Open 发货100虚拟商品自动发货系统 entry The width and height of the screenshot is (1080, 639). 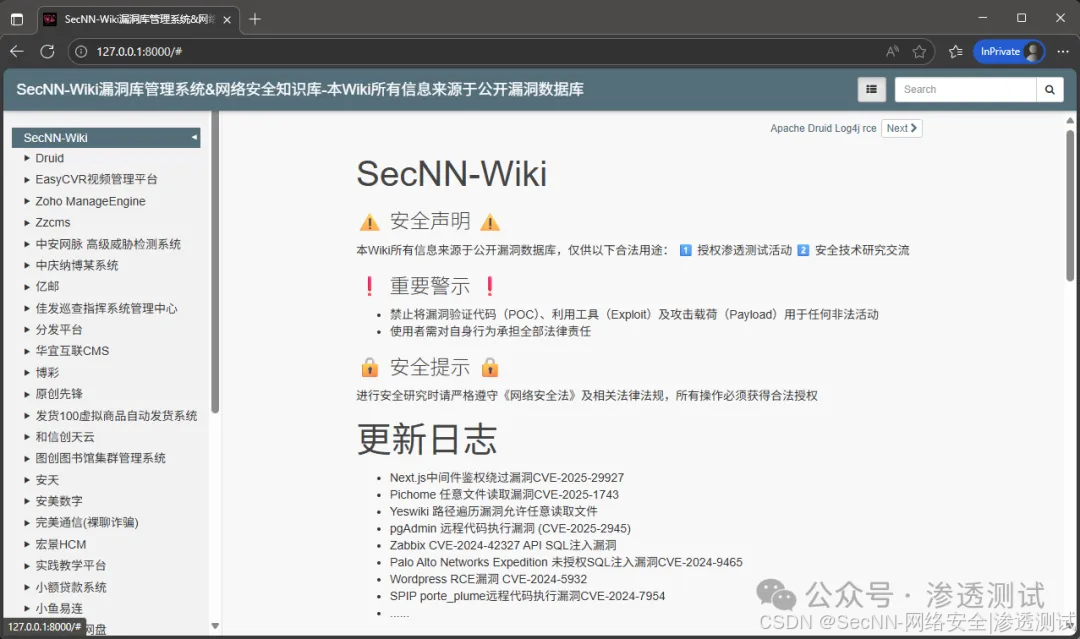pos(116,415)
